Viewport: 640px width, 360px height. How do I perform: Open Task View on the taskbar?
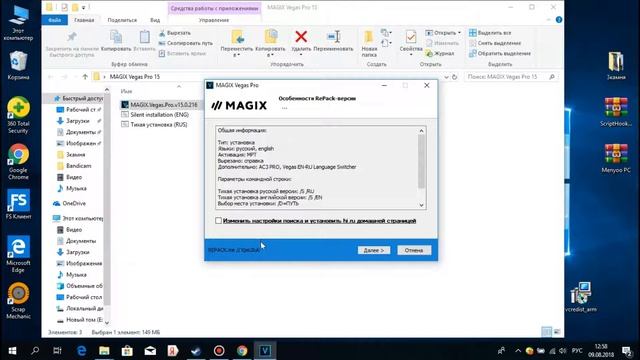(x=58, y=351)
